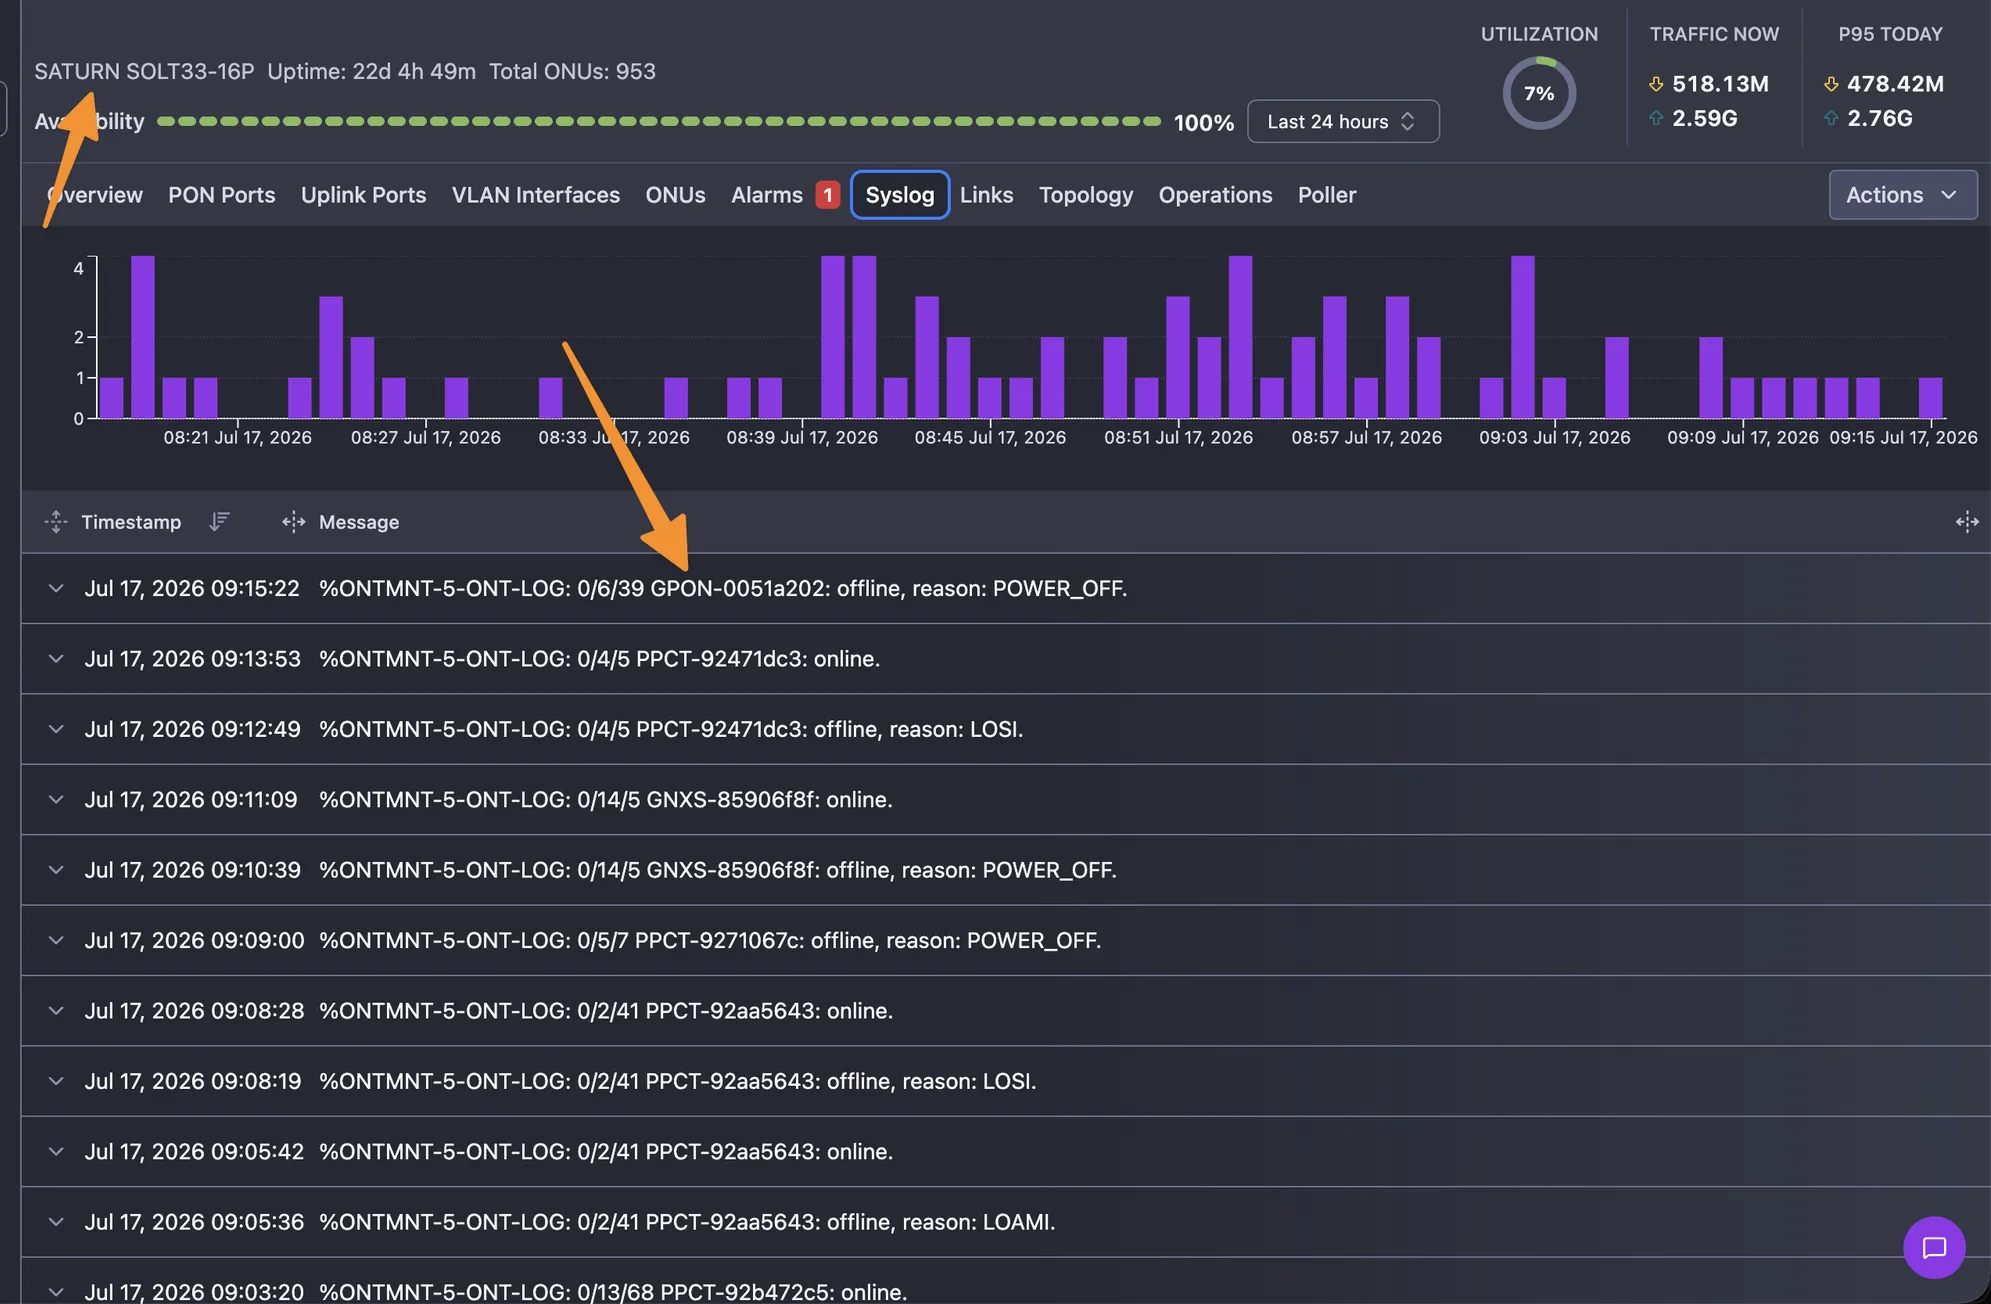Click the green availability timeline bar
The height and width of the screenshot is (1304, 1991).
[658, 121]
